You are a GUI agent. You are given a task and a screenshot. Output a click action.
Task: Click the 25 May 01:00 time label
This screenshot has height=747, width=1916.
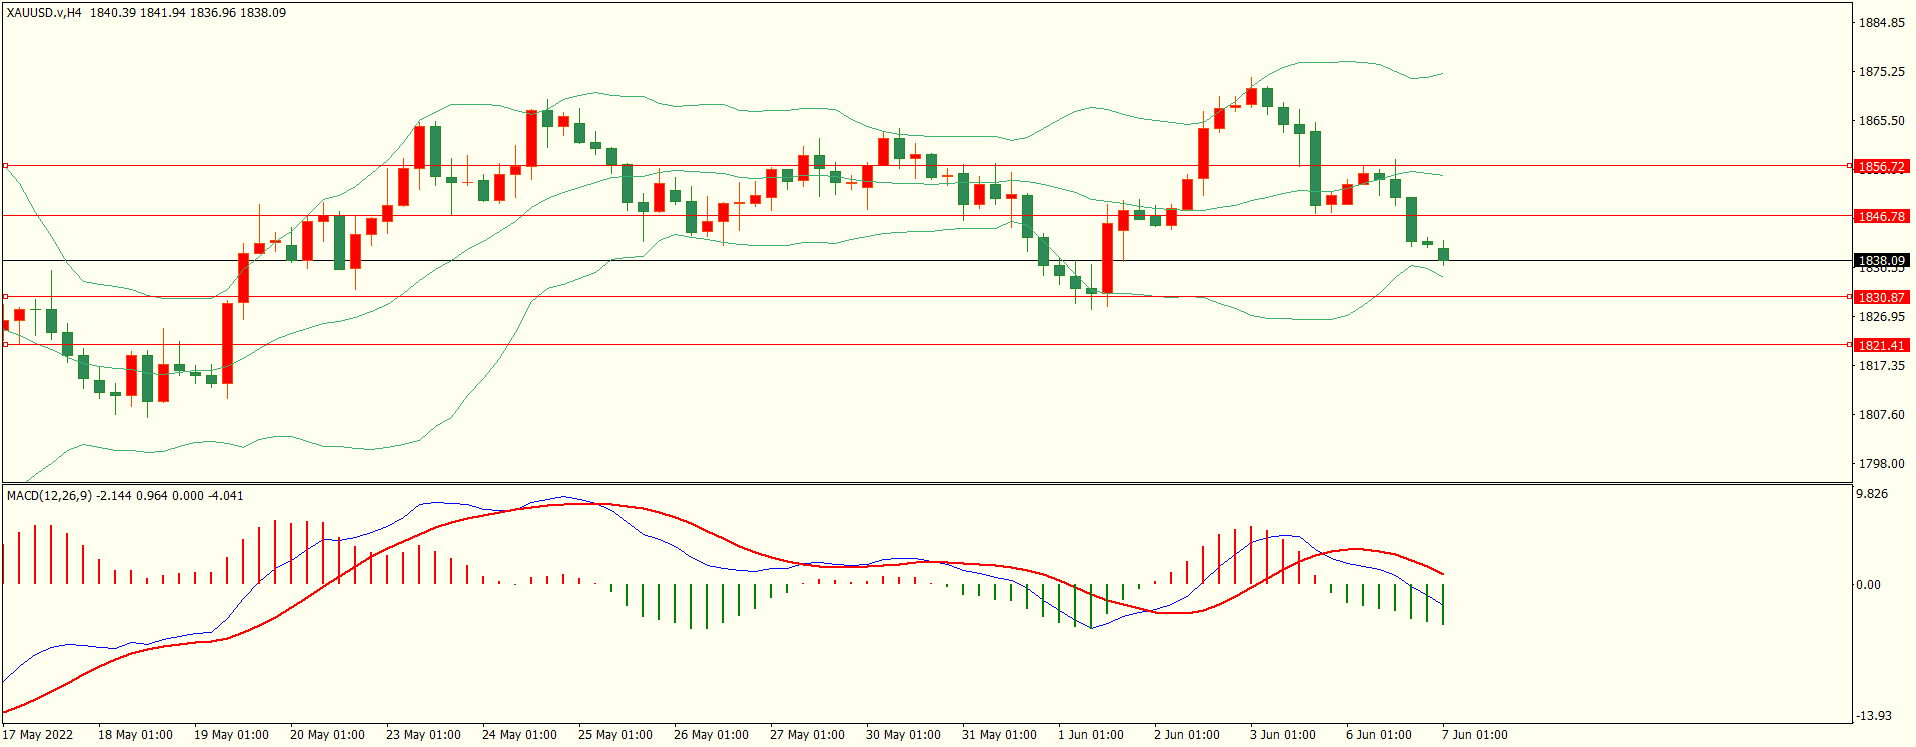(615, 735)
